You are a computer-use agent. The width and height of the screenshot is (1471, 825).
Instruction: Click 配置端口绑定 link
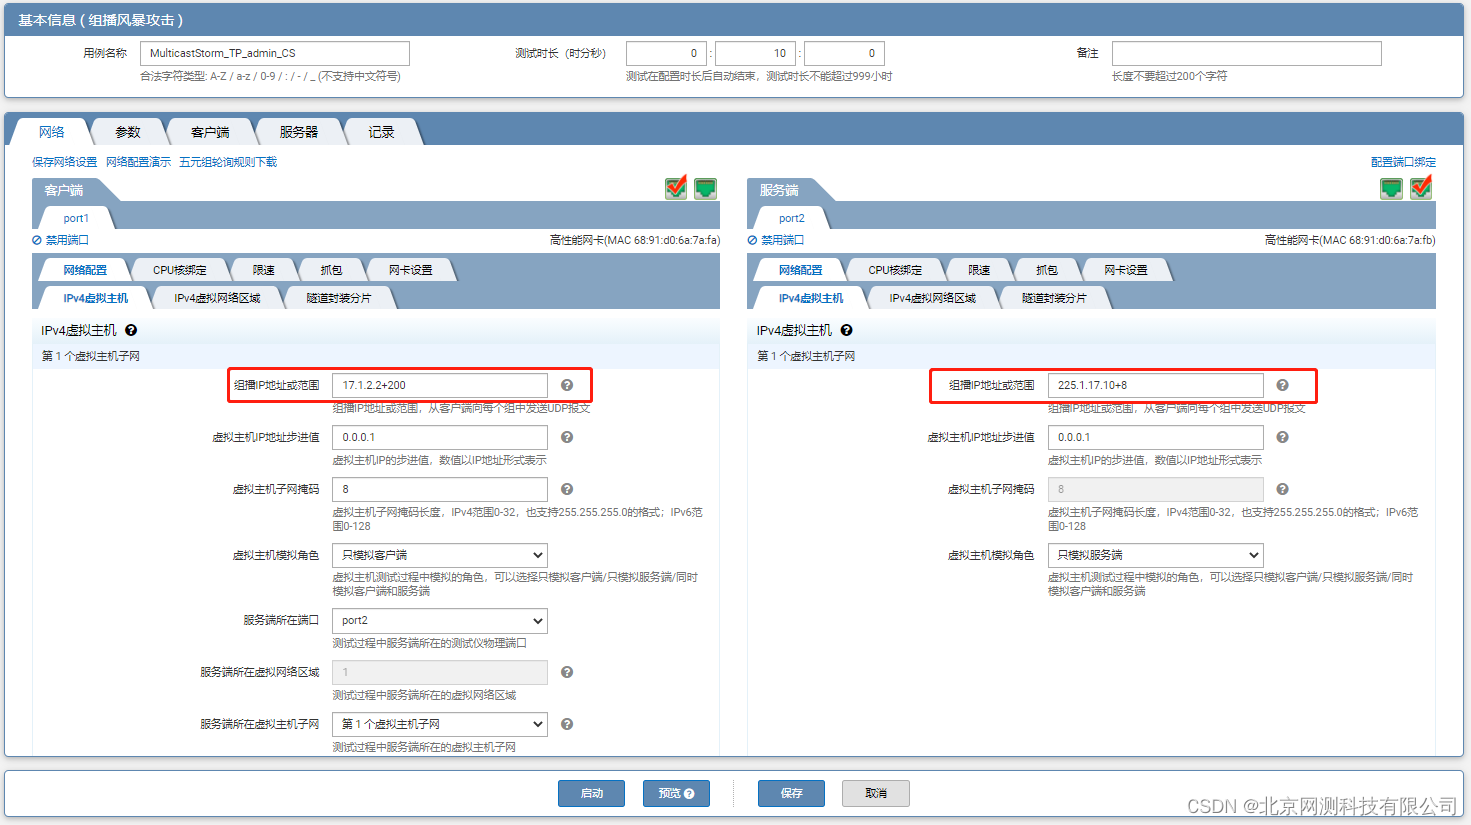1403,162
